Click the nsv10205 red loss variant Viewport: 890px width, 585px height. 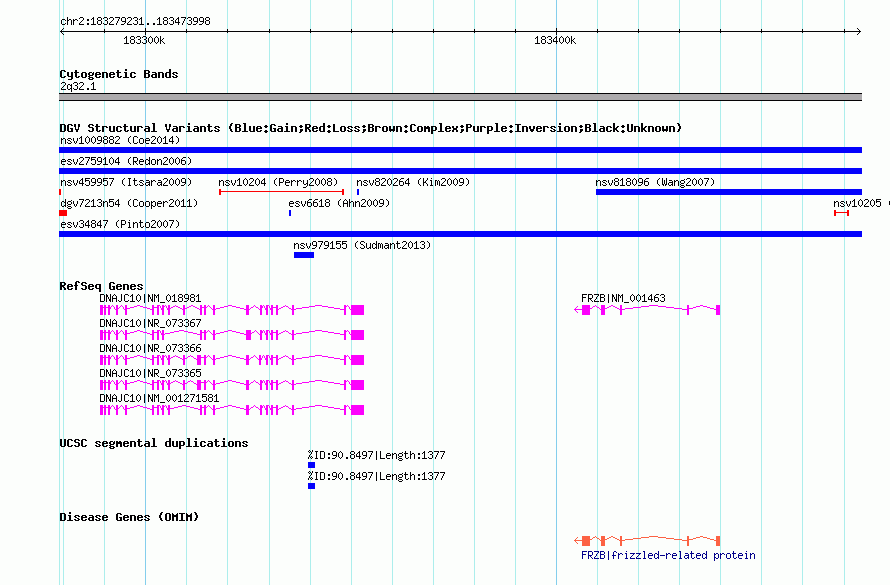(841, 213)
